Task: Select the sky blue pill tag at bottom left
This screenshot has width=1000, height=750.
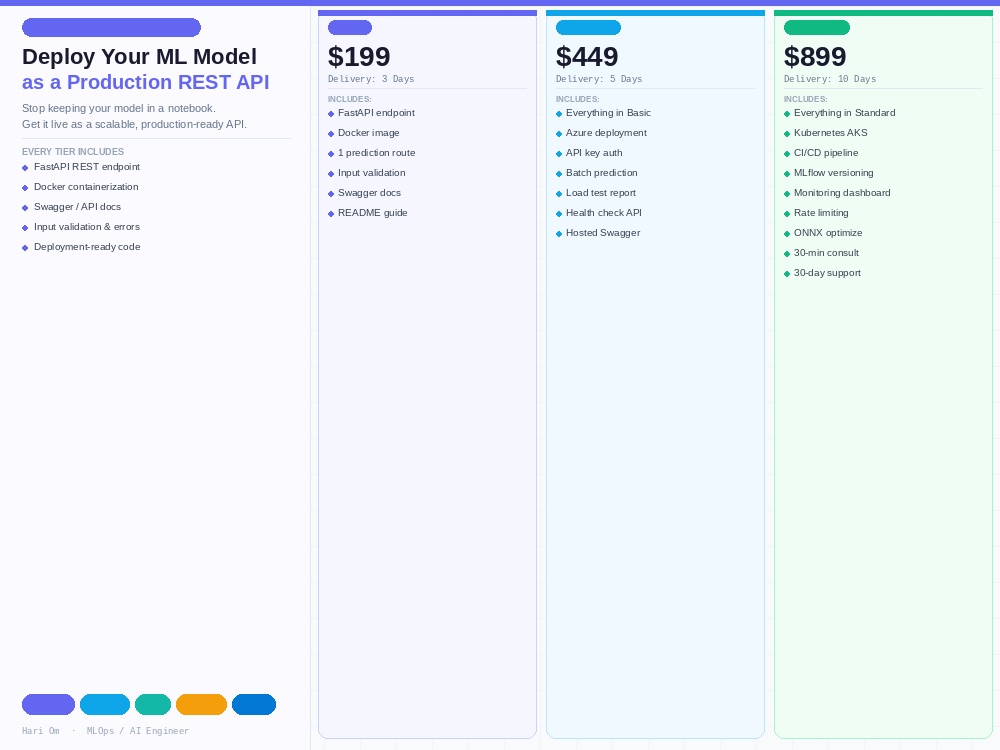Action: pyautogui.click(x=105, y=704)
